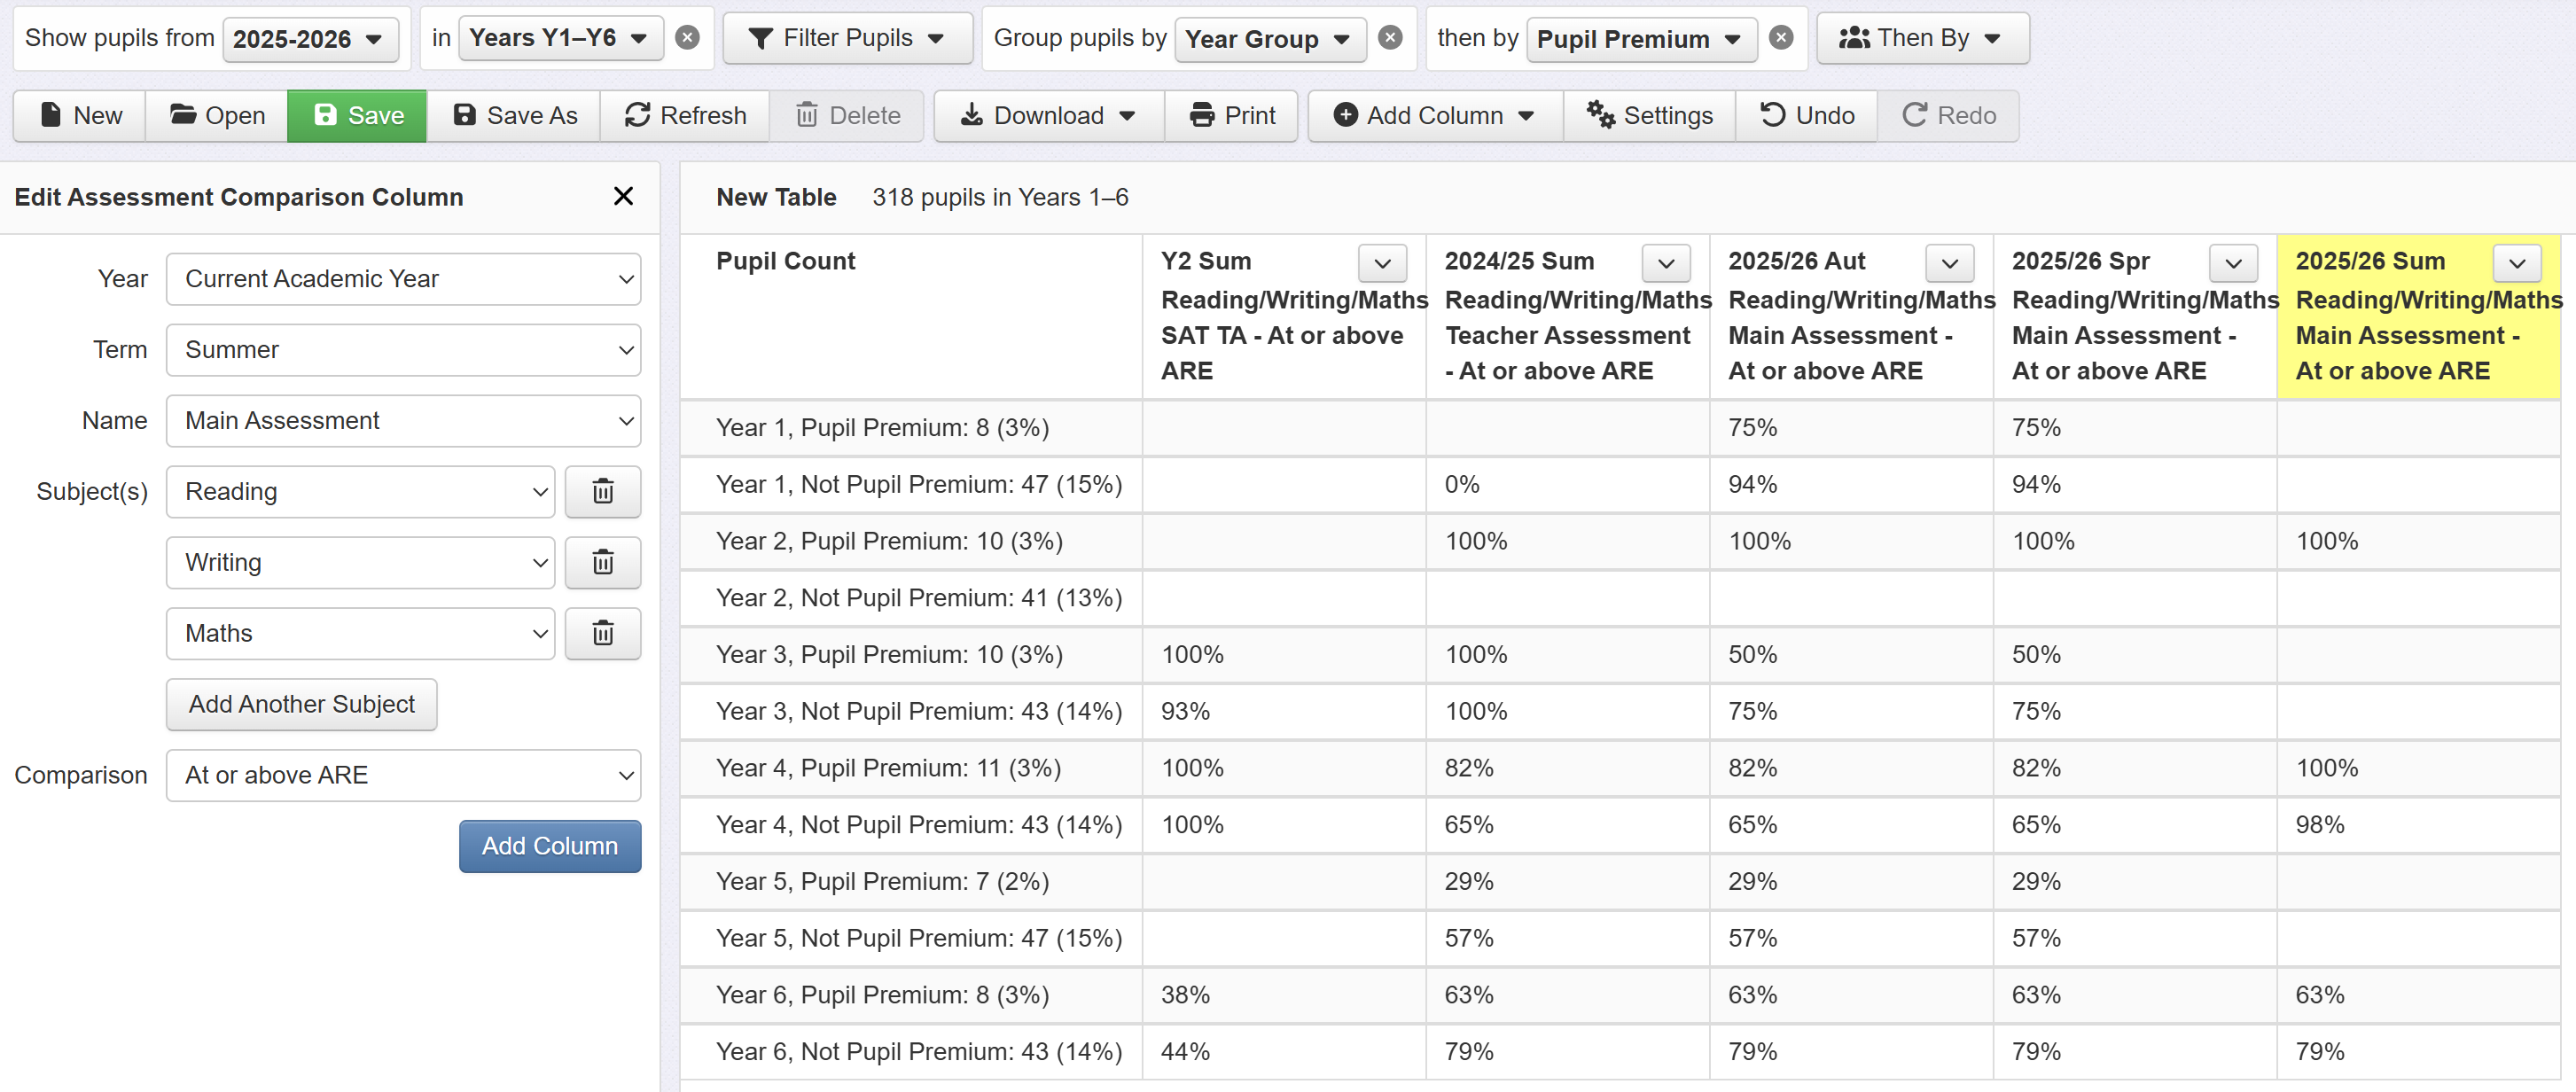Open the Settings gears option
This screenshot has height=1092, width=2576.
pyautogui.click(x=1649, y=116)
